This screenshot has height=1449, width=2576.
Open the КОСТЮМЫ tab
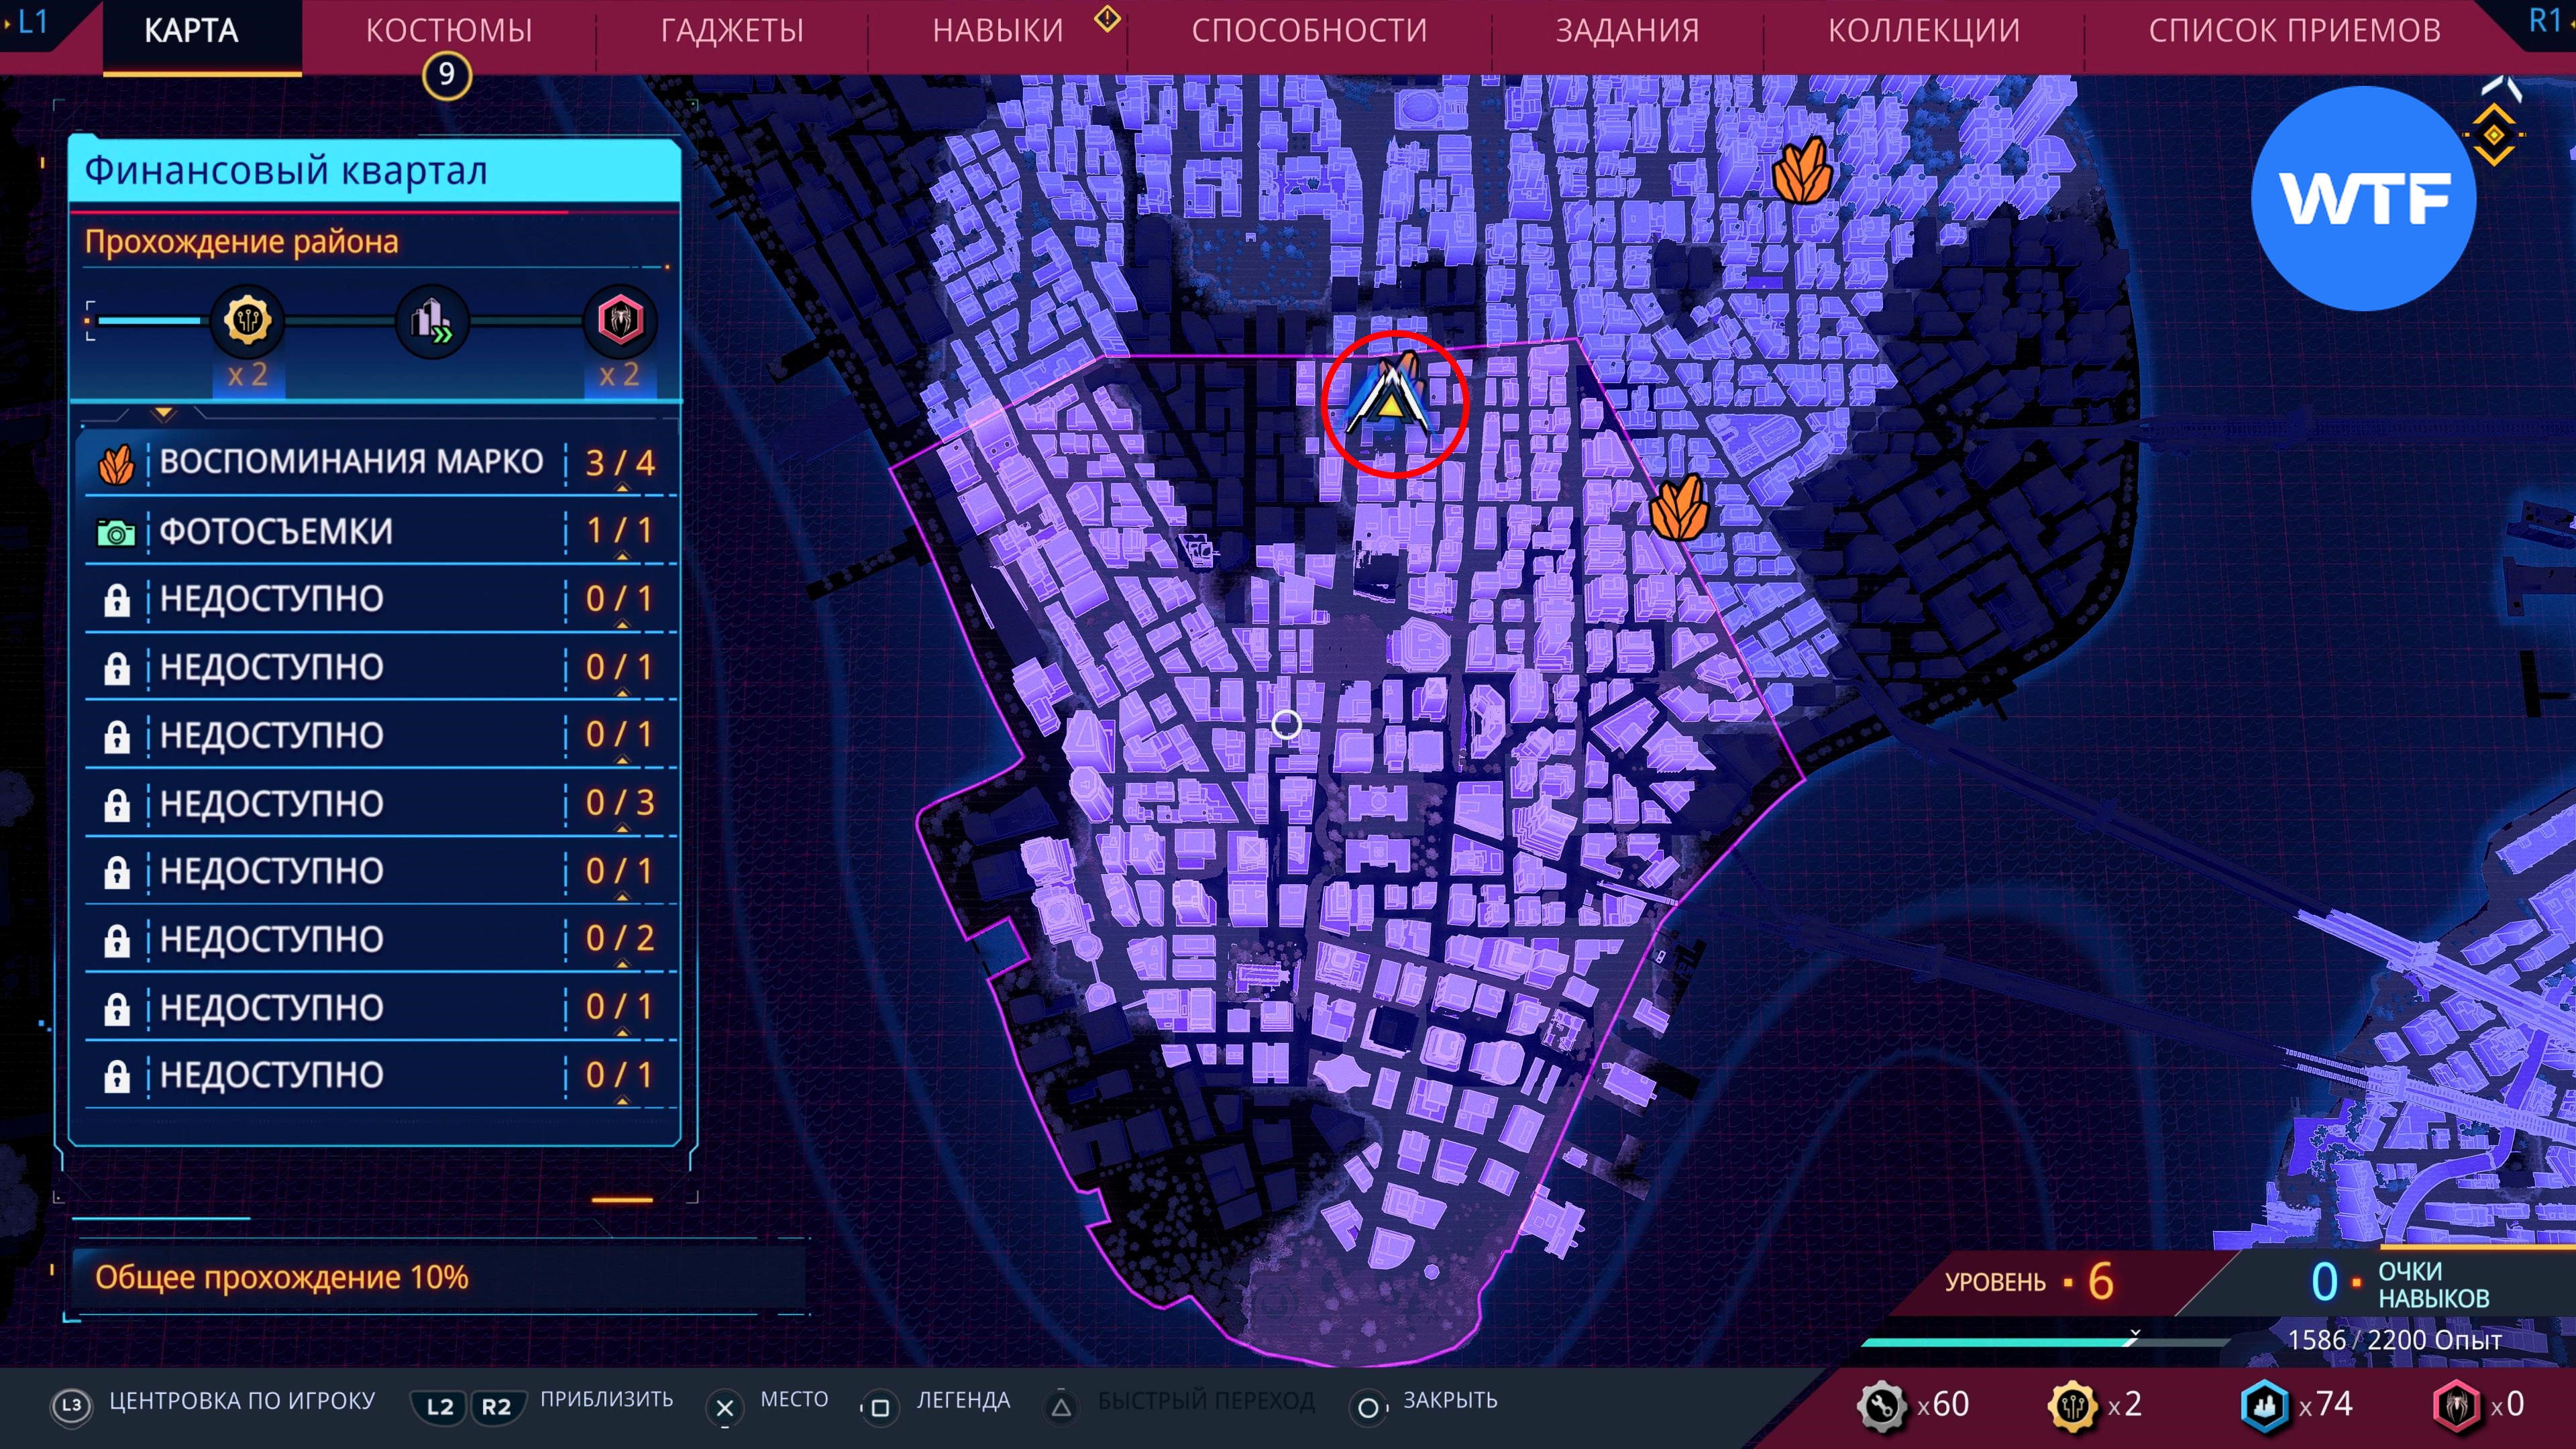coord(448,31)
